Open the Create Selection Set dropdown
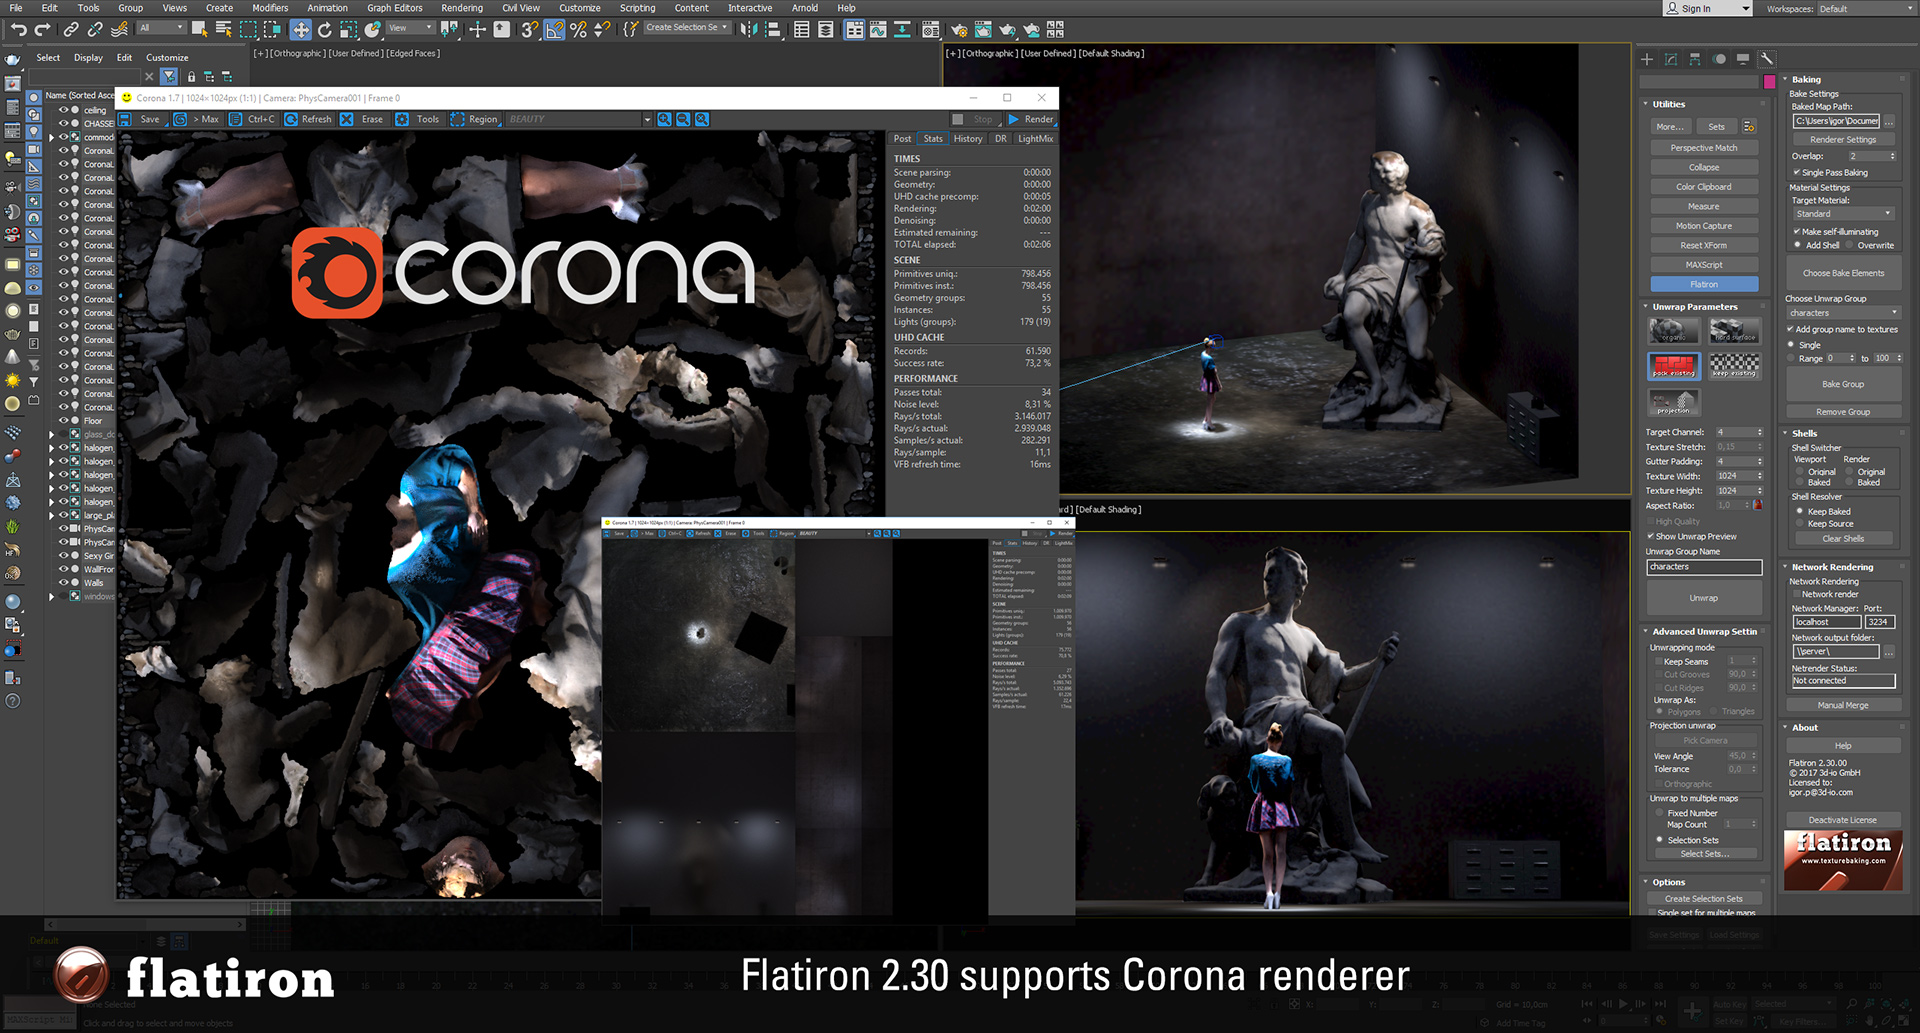 click(687, 28)
